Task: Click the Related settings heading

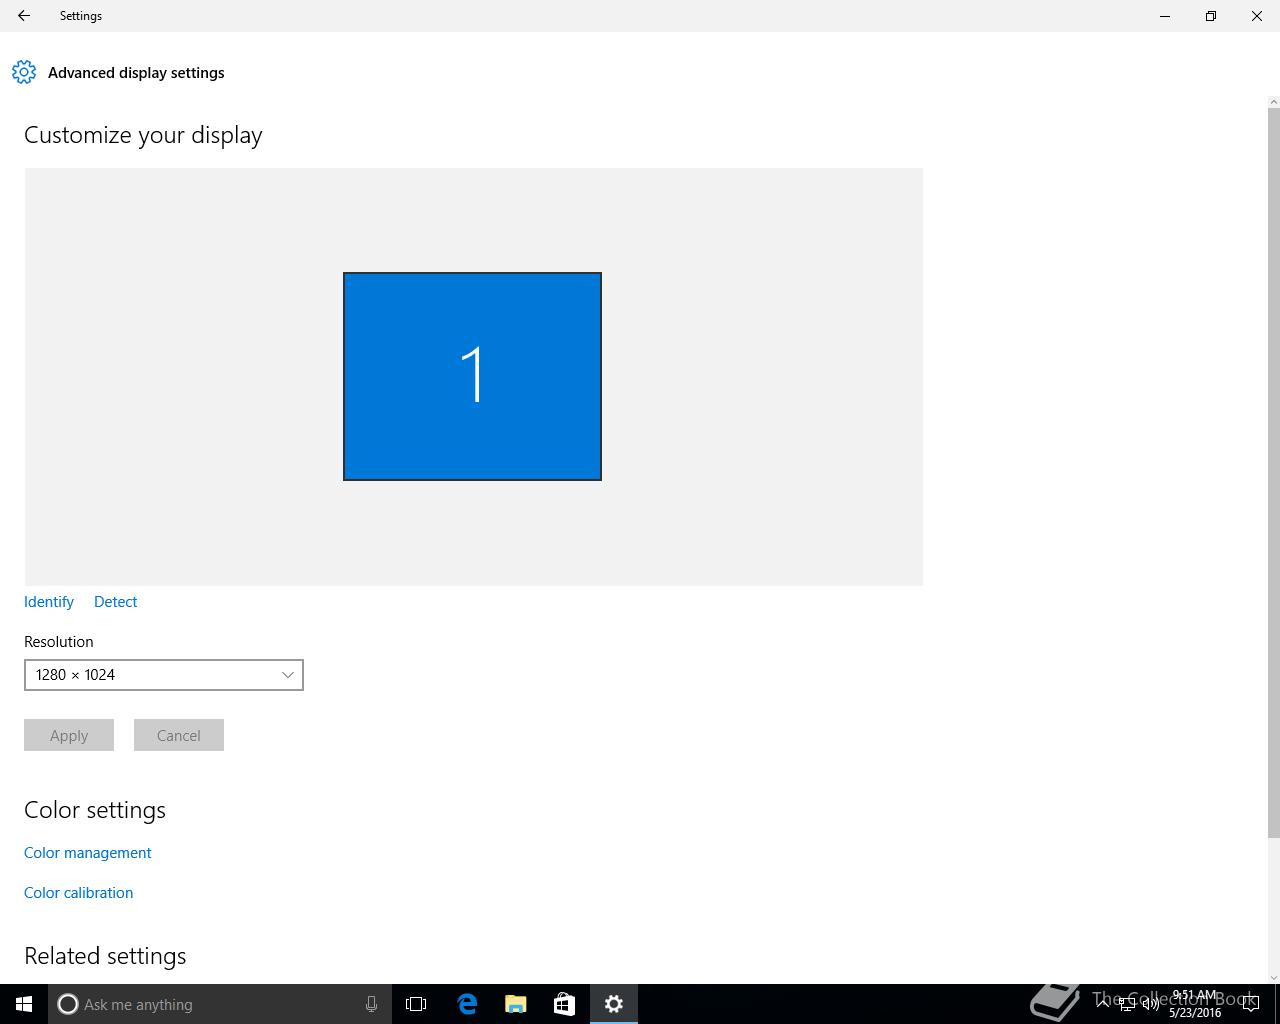Action: pos(105,956)
